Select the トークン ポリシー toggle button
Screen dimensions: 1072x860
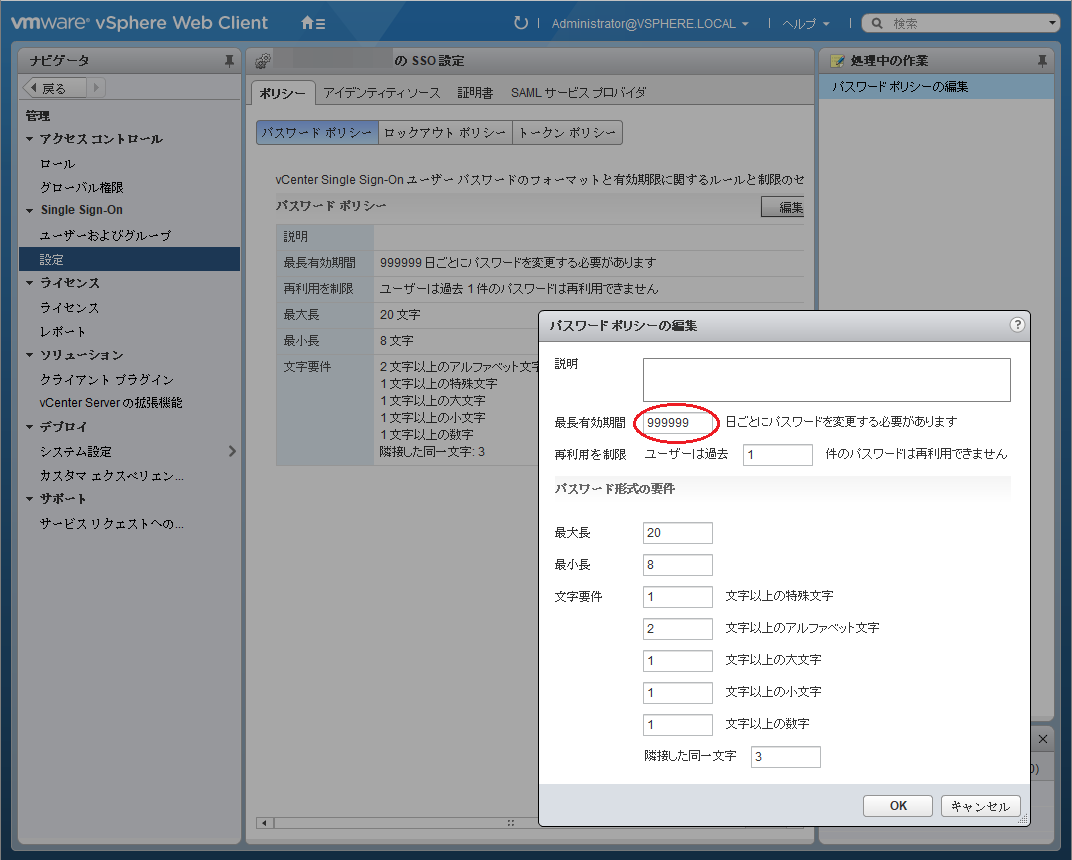567,132
